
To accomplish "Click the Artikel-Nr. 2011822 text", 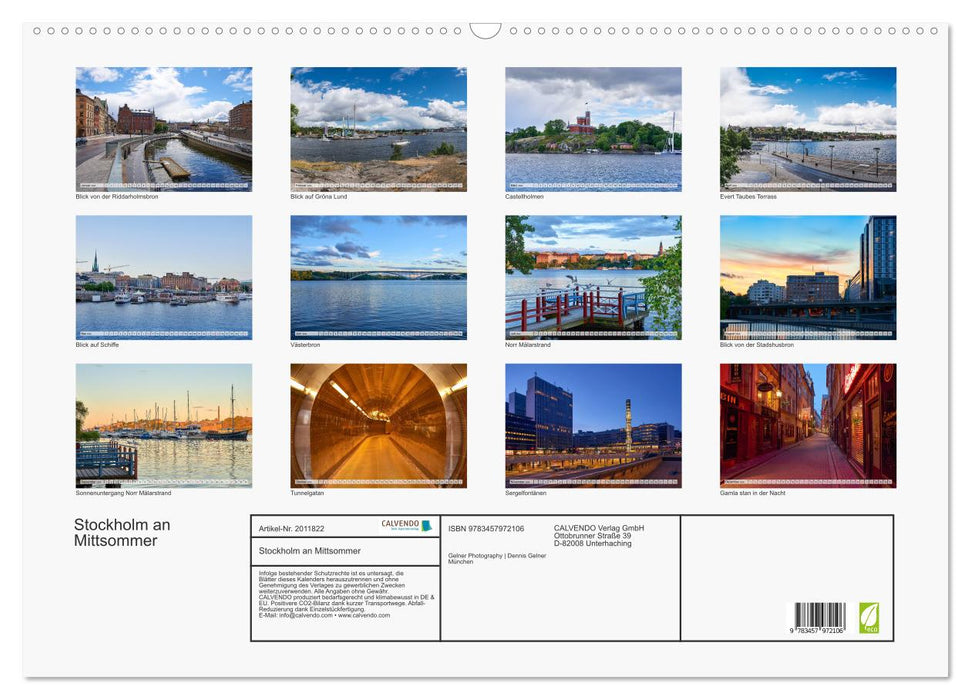I will 291,528.
